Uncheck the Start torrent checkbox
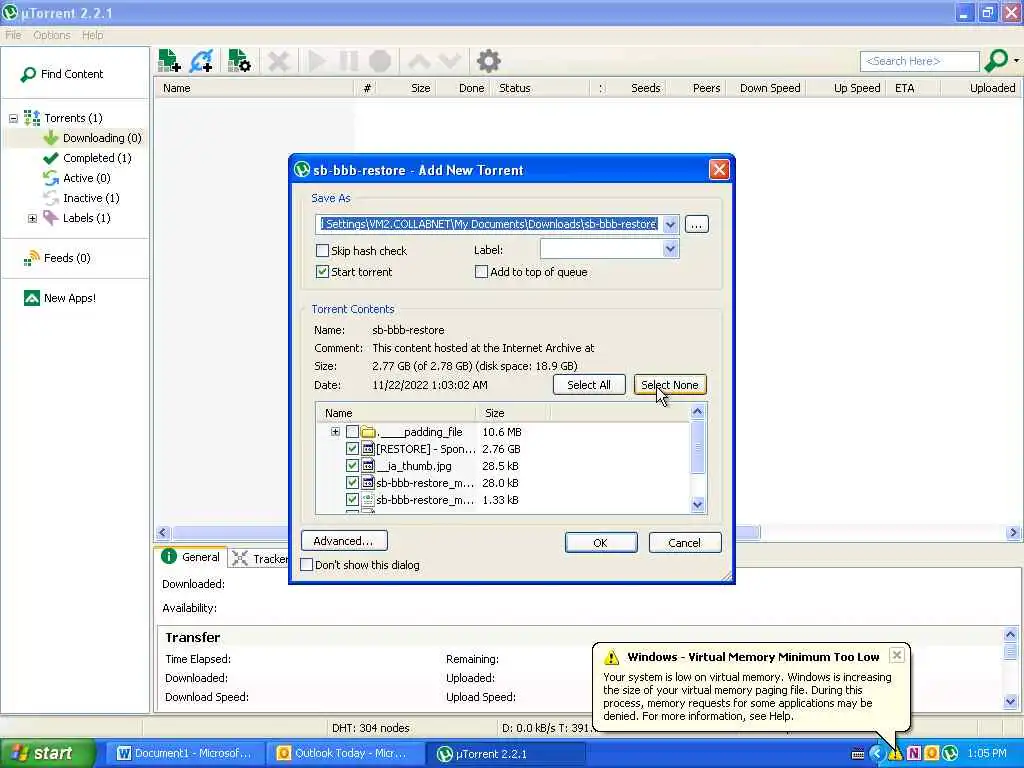Image resolution: width=1024 pixels, height=768 pixels. [x=322, y=272]
